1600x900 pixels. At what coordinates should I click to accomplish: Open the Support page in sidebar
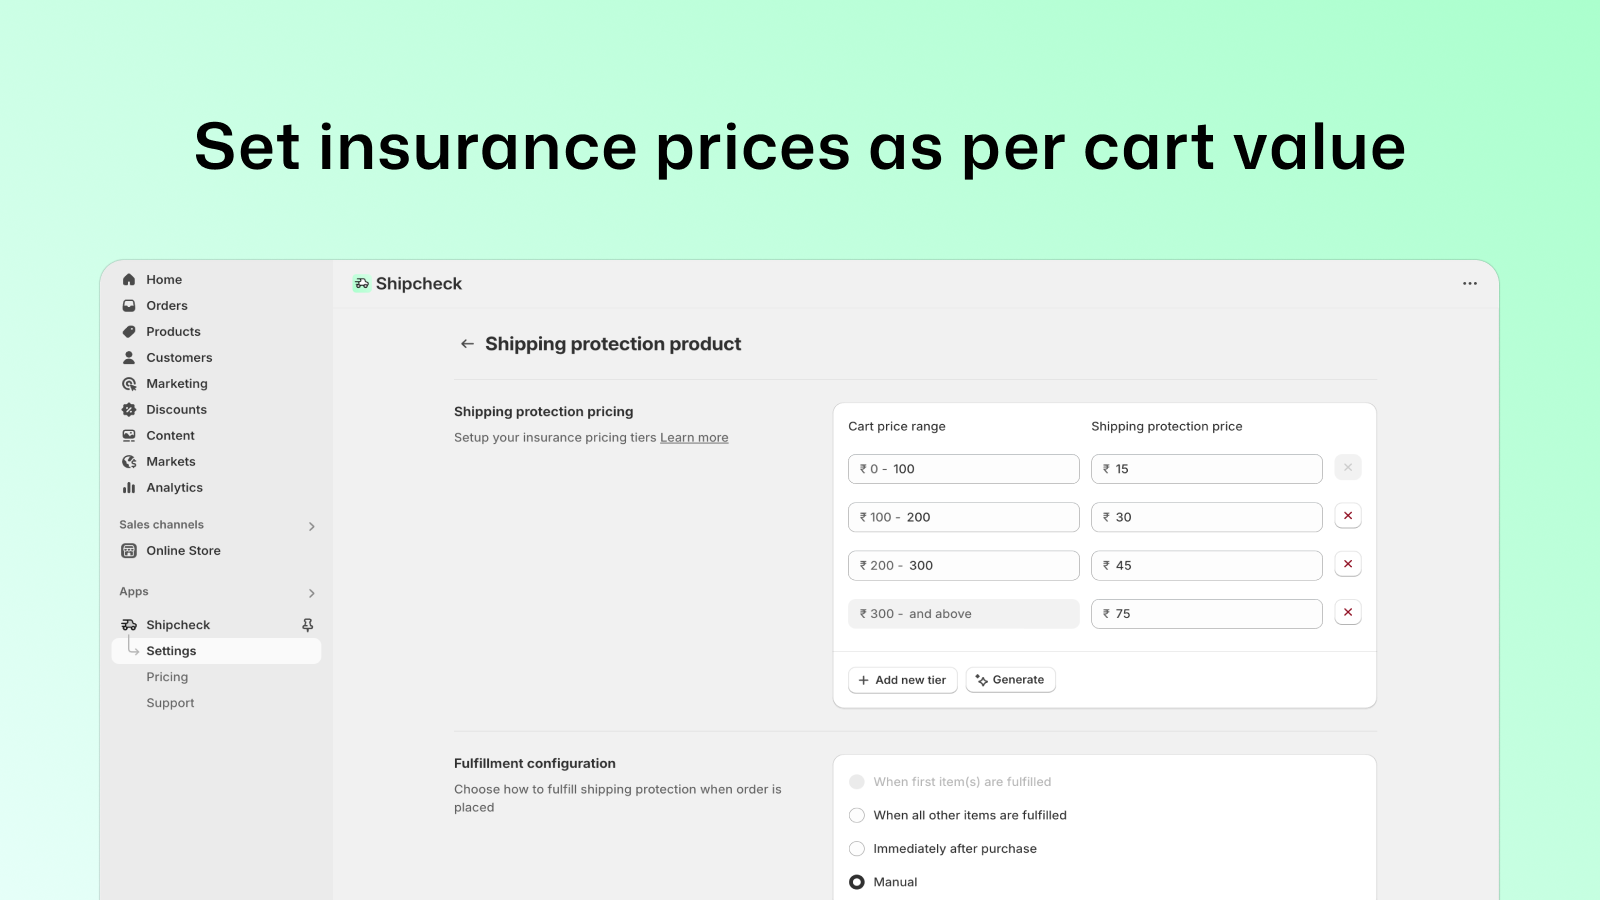click(170, 703)
